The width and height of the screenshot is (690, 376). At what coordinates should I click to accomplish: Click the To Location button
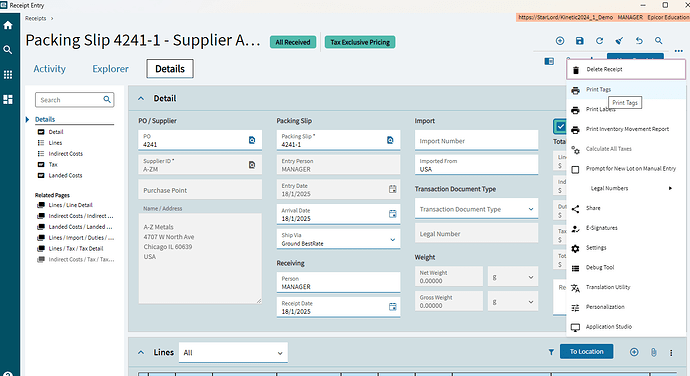coord(587,351)
